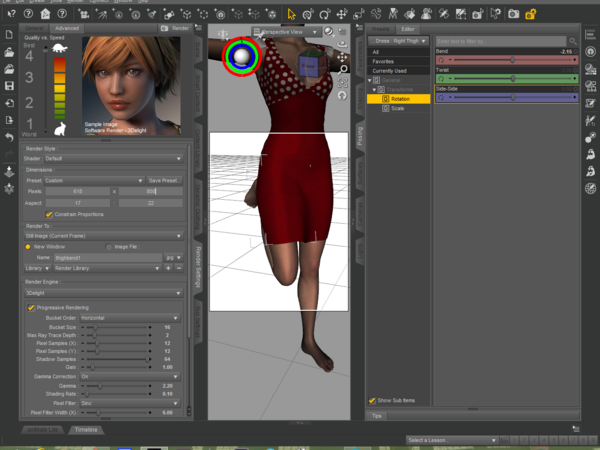Open the Shader Default dropdown
Screen dimensions: 600x450
coord(113,158)
